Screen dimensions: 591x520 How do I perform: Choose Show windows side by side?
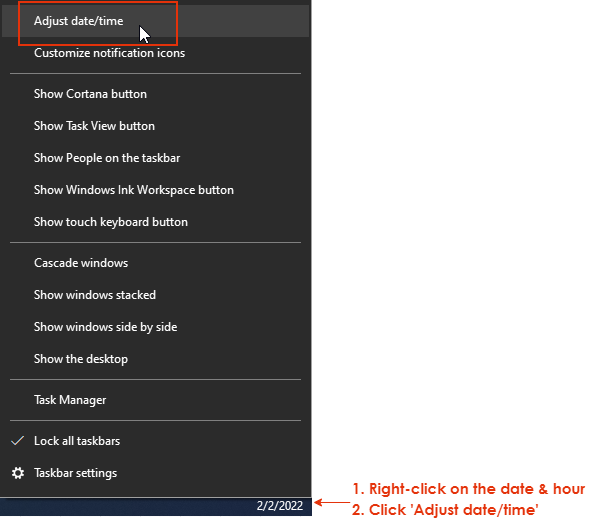[x=155, y=327]
